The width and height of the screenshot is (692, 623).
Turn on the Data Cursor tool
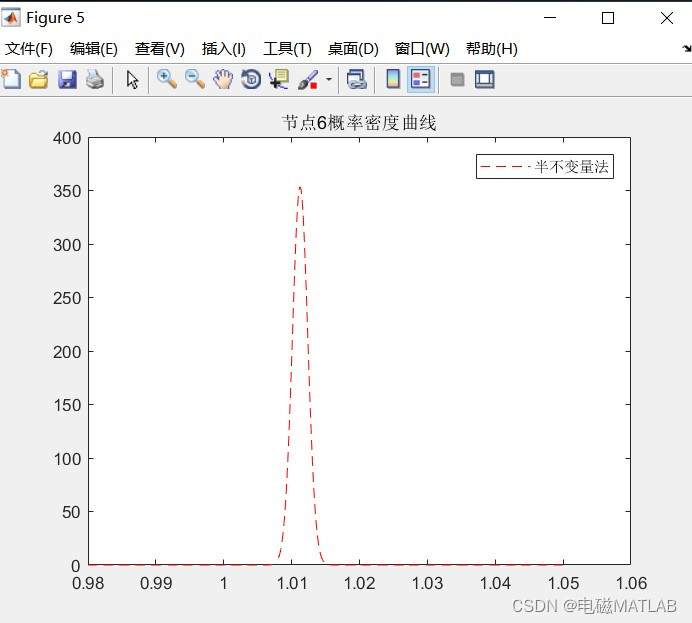[279, 80]
